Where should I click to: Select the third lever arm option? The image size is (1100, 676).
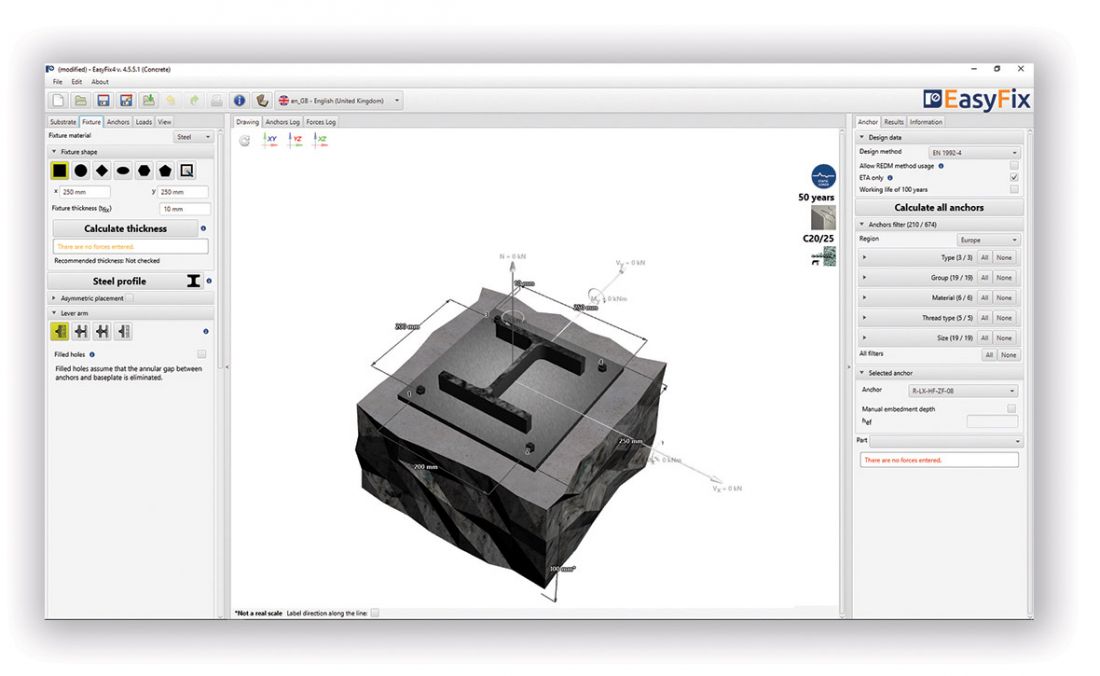tap(102, 331)
